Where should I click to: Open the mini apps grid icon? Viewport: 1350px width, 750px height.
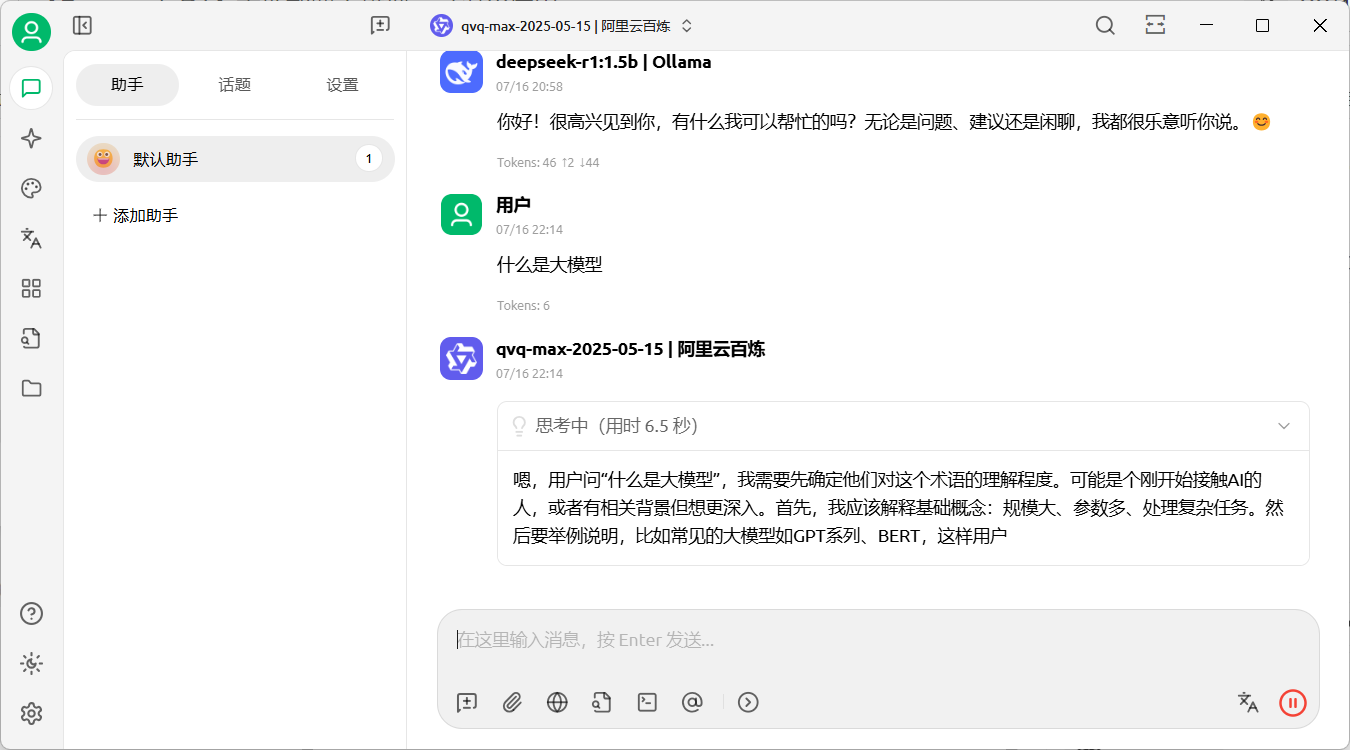(x=31, y=288)
